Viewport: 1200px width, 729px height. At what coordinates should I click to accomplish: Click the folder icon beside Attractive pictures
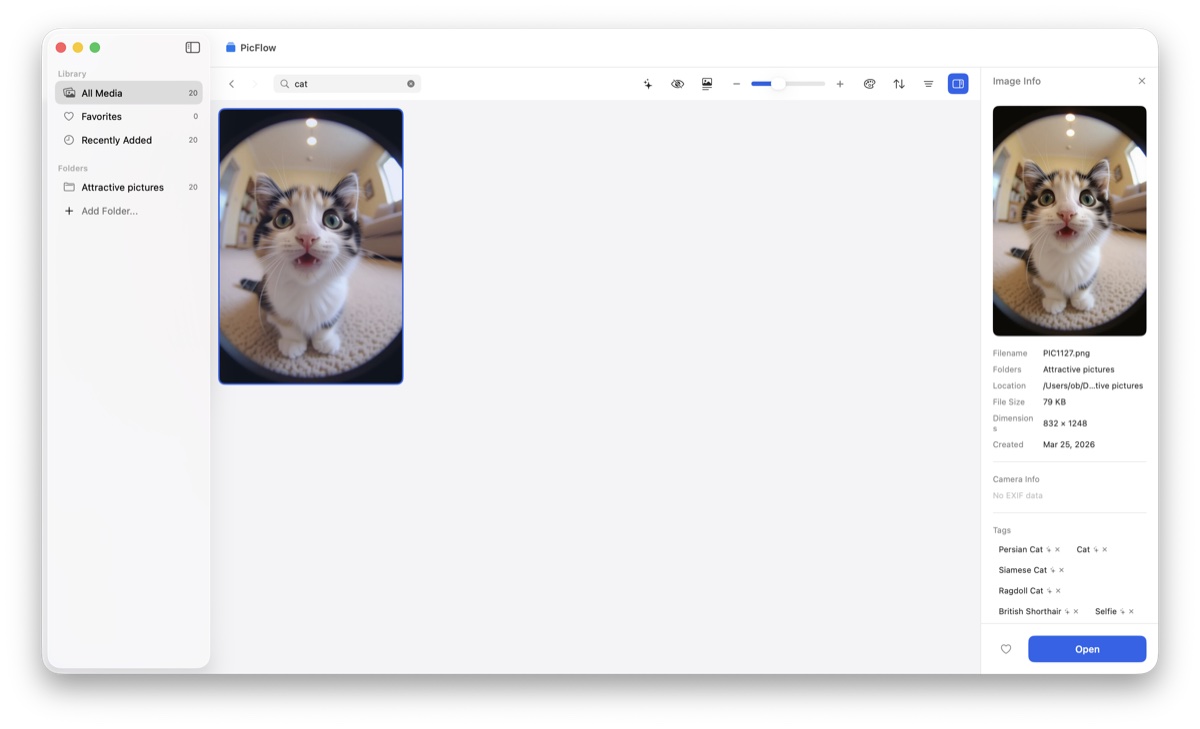(69, 187)
